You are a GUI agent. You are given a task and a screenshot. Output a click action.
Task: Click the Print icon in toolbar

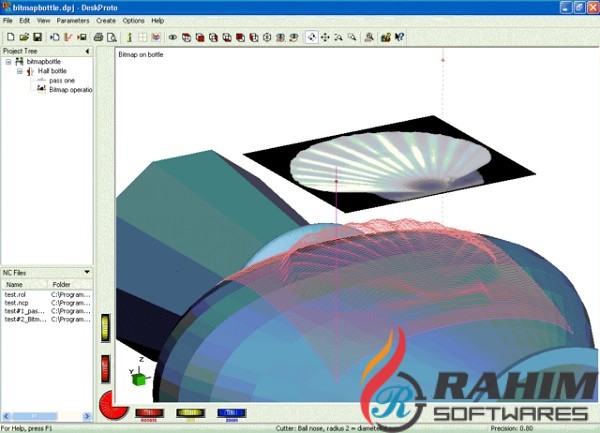[x=98, y=37]
